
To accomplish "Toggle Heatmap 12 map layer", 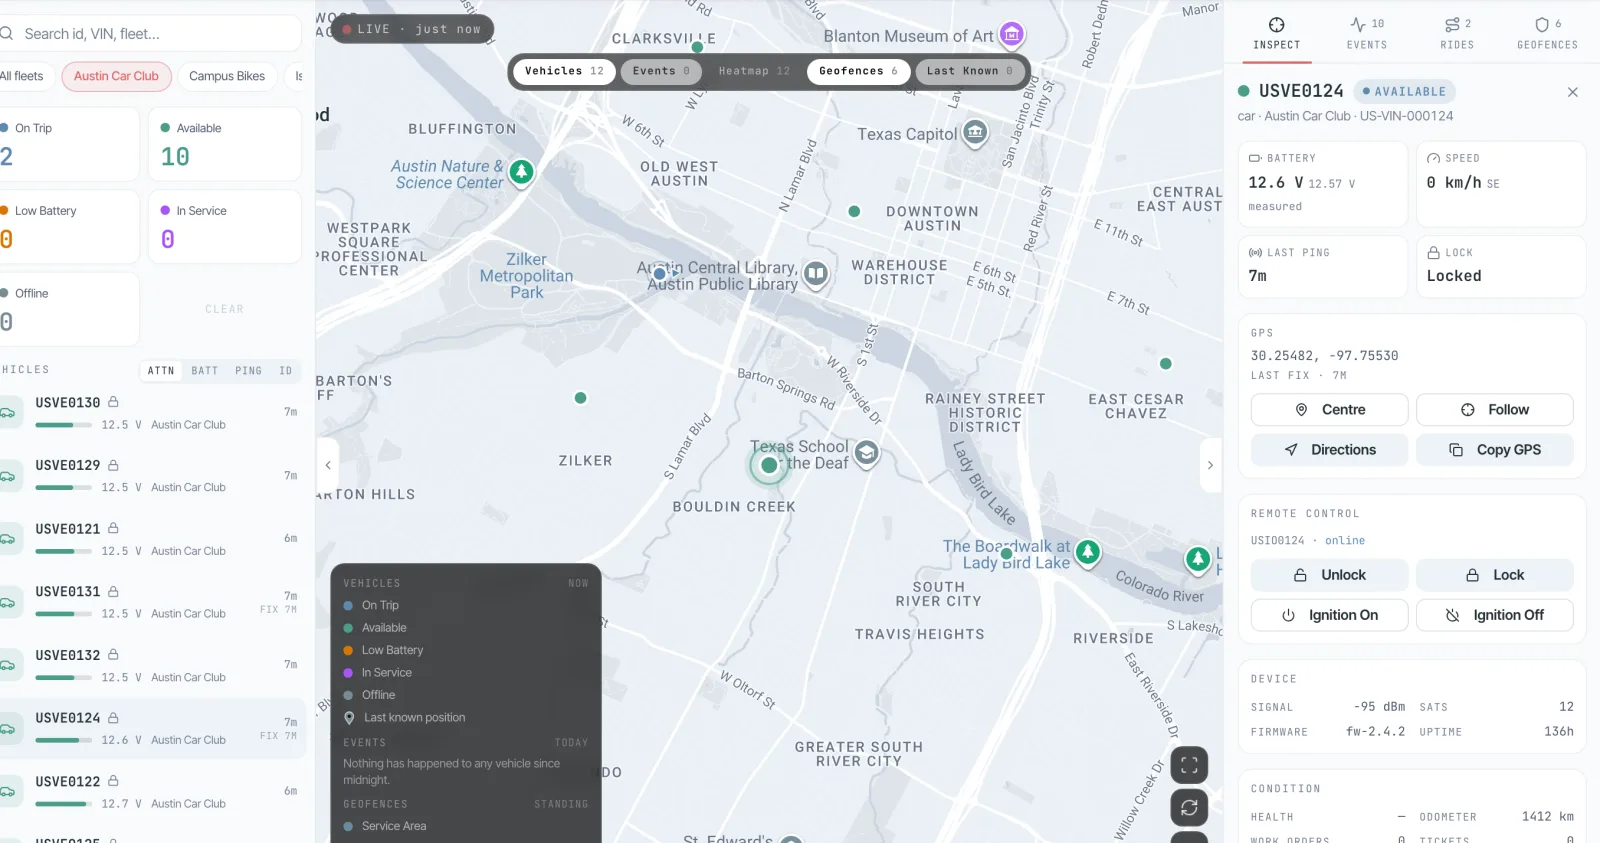I will tap(754, 71).
